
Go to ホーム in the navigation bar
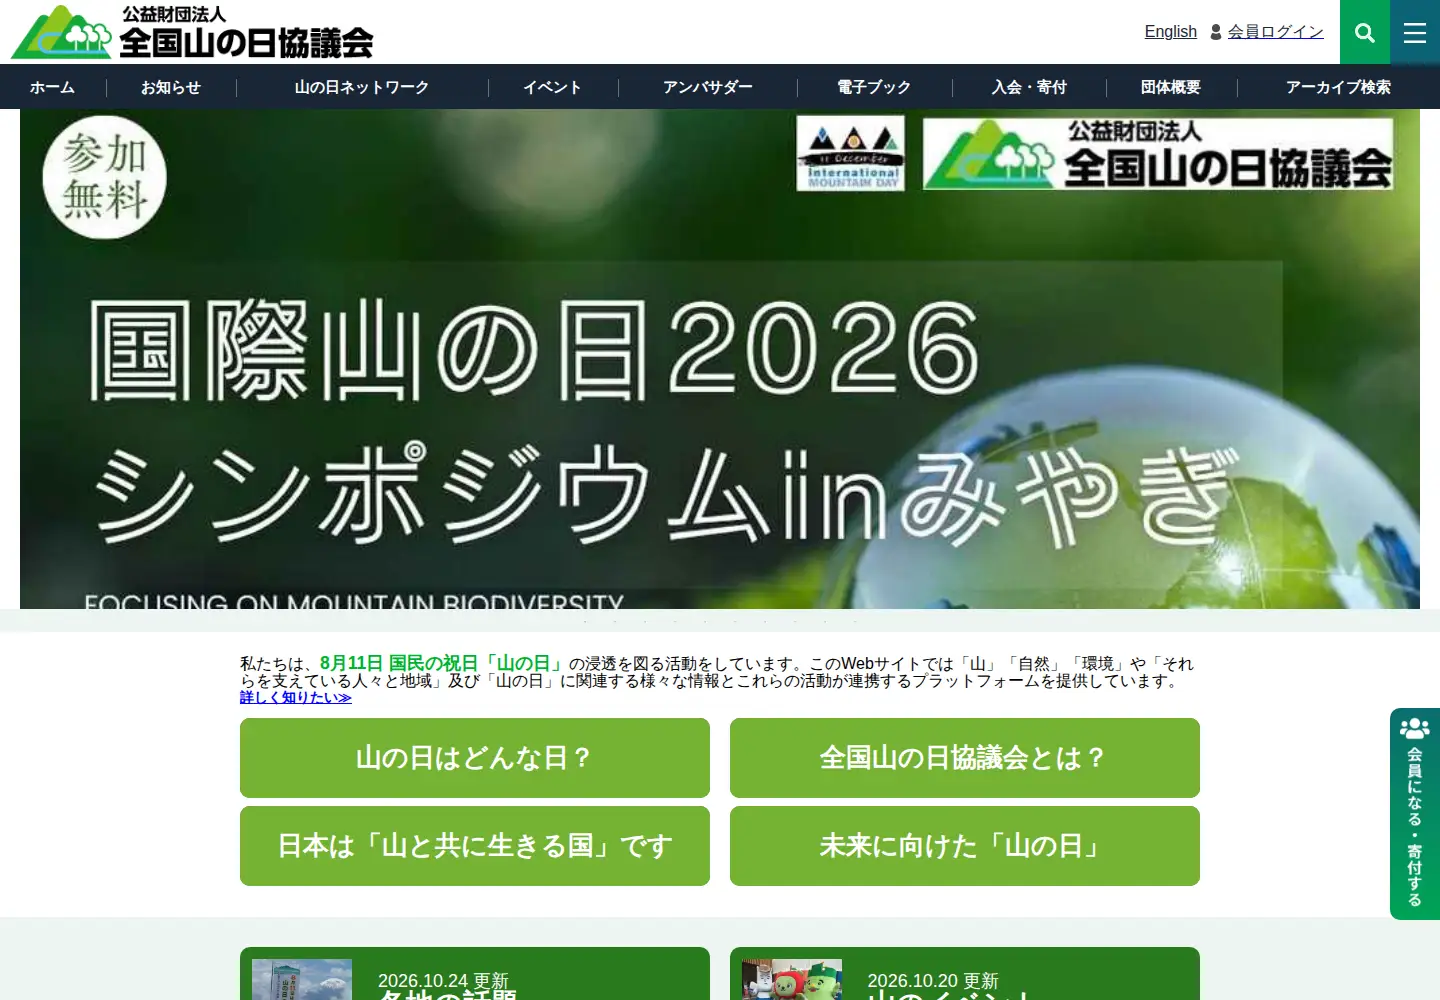[x=52, y=87]
